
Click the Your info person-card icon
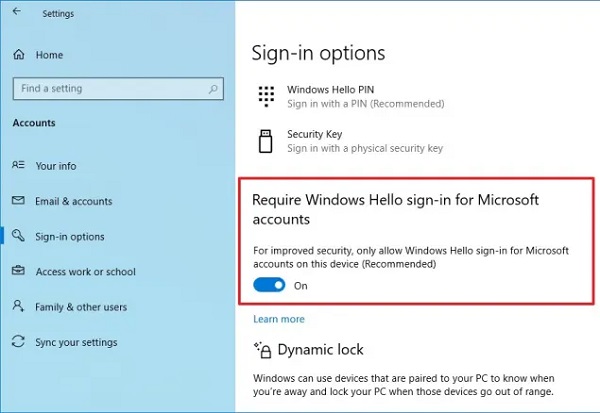(18, 165)
